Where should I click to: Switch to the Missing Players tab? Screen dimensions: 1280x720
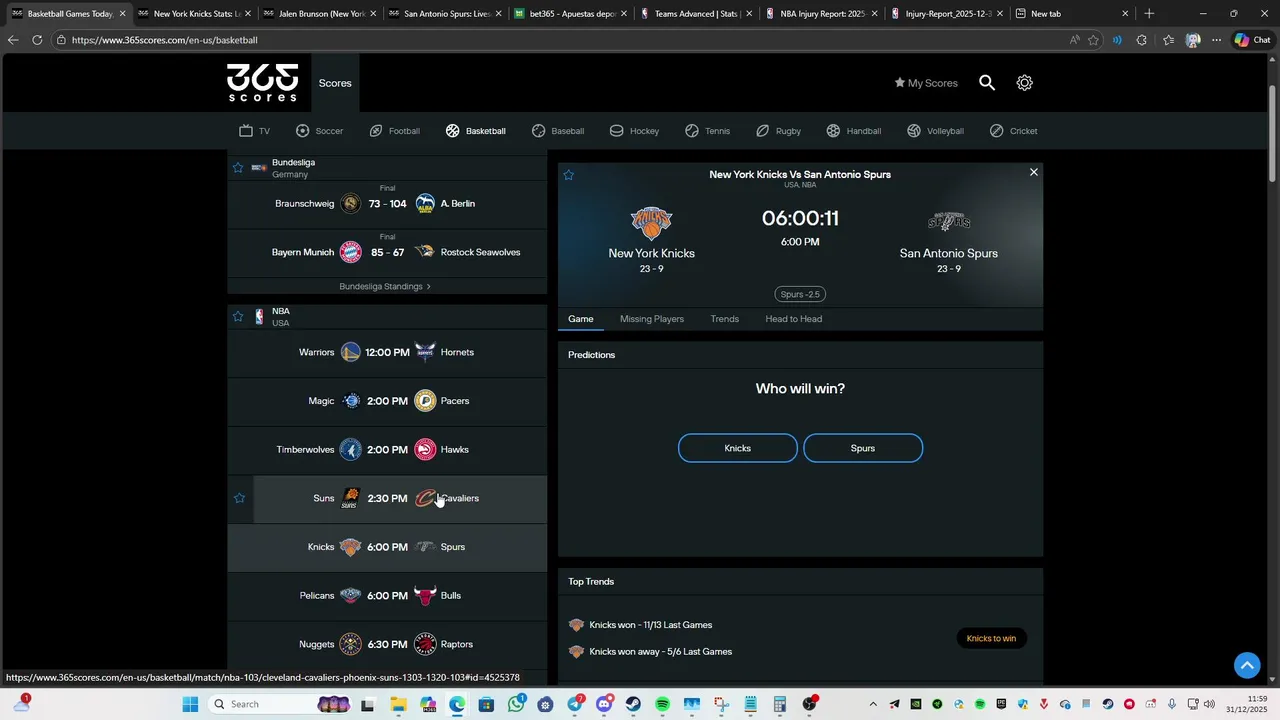click(x=652, y=319)
